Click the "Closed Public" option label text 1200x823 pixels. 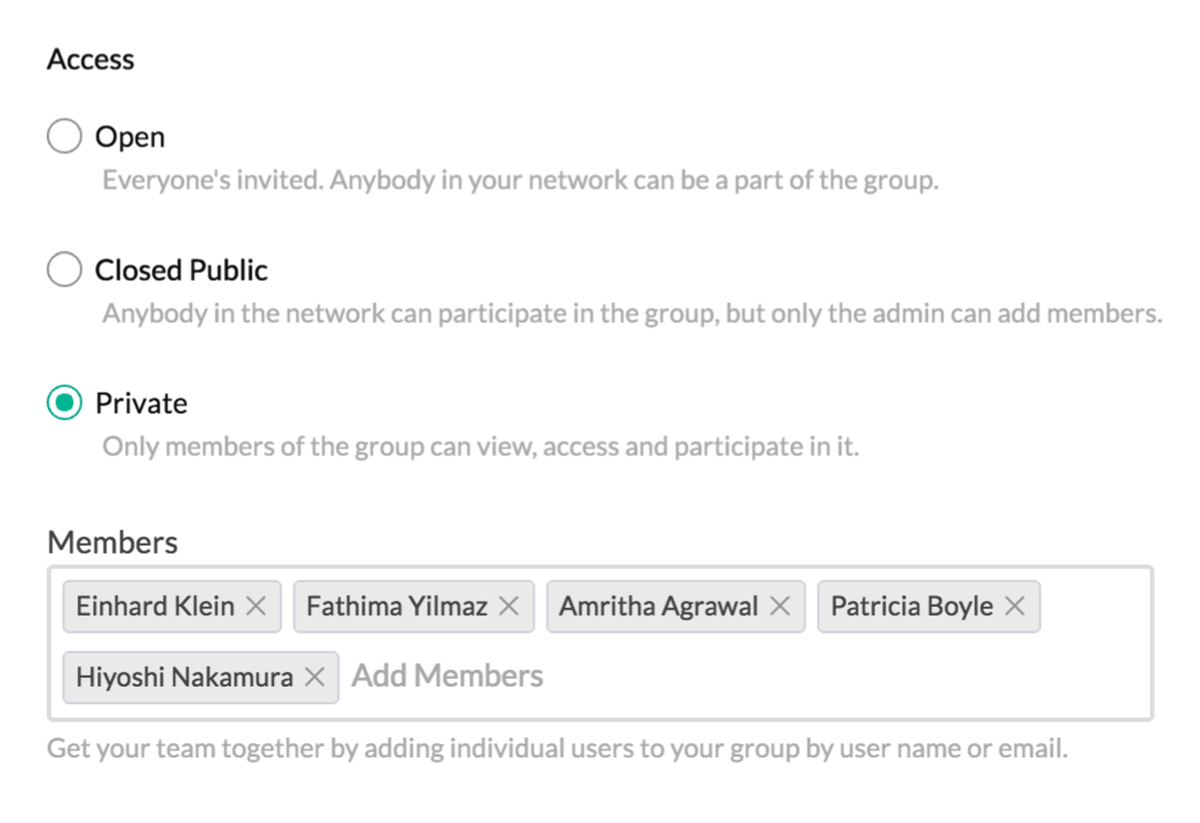(x=181, y=270)
